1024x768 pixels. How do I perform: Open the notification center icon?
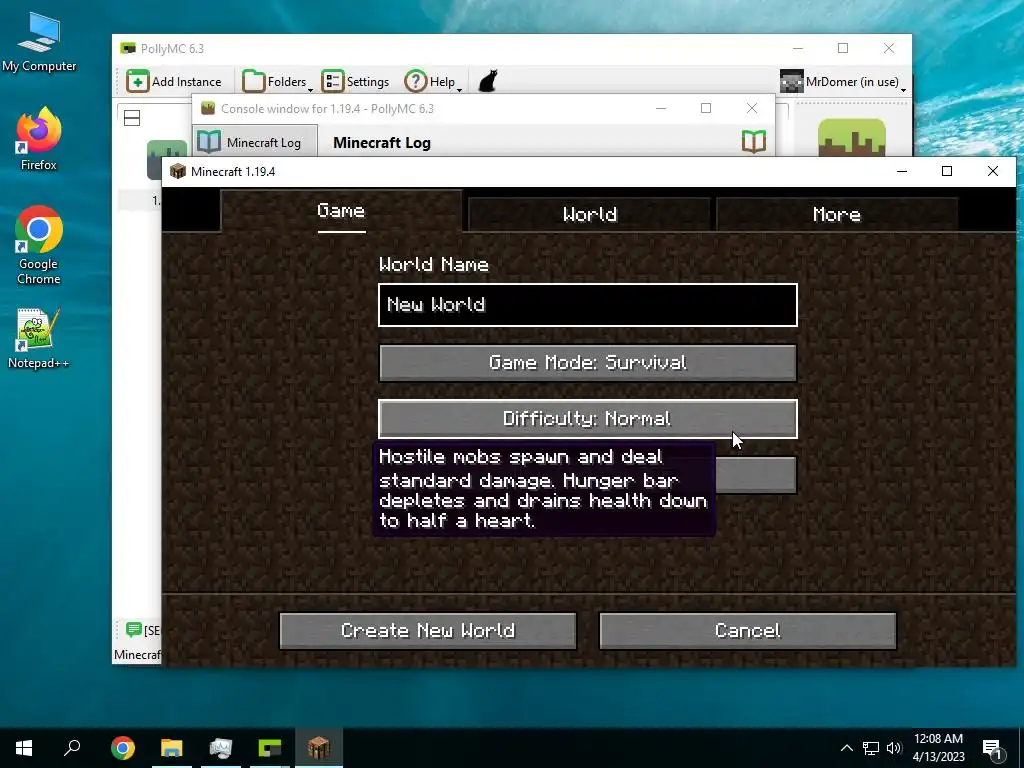pos(992,748)
